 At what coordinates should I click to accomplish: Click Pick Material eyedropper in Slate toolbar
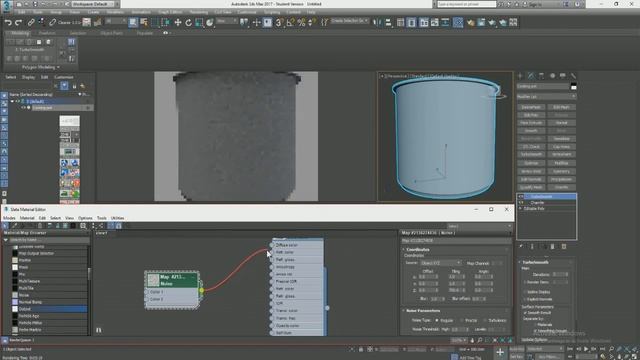15,226
